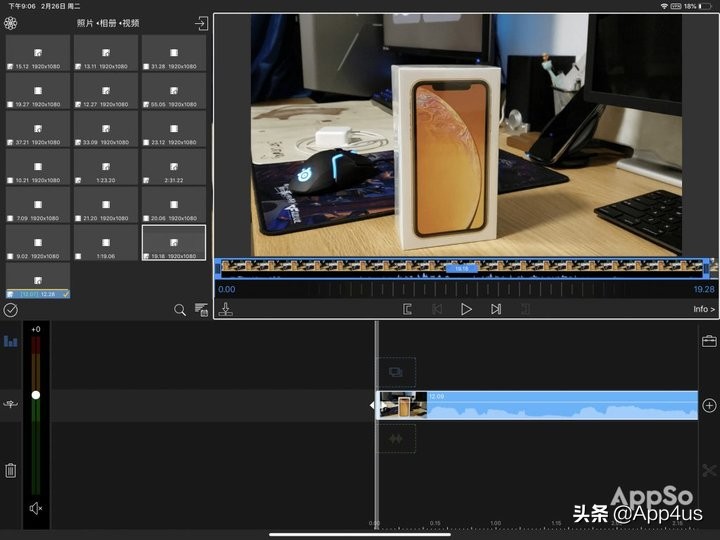This screenshot has width=720, height=540.
Task: Tap the transition placeholder icon below the clip
Action: click(x=396, y=439)
